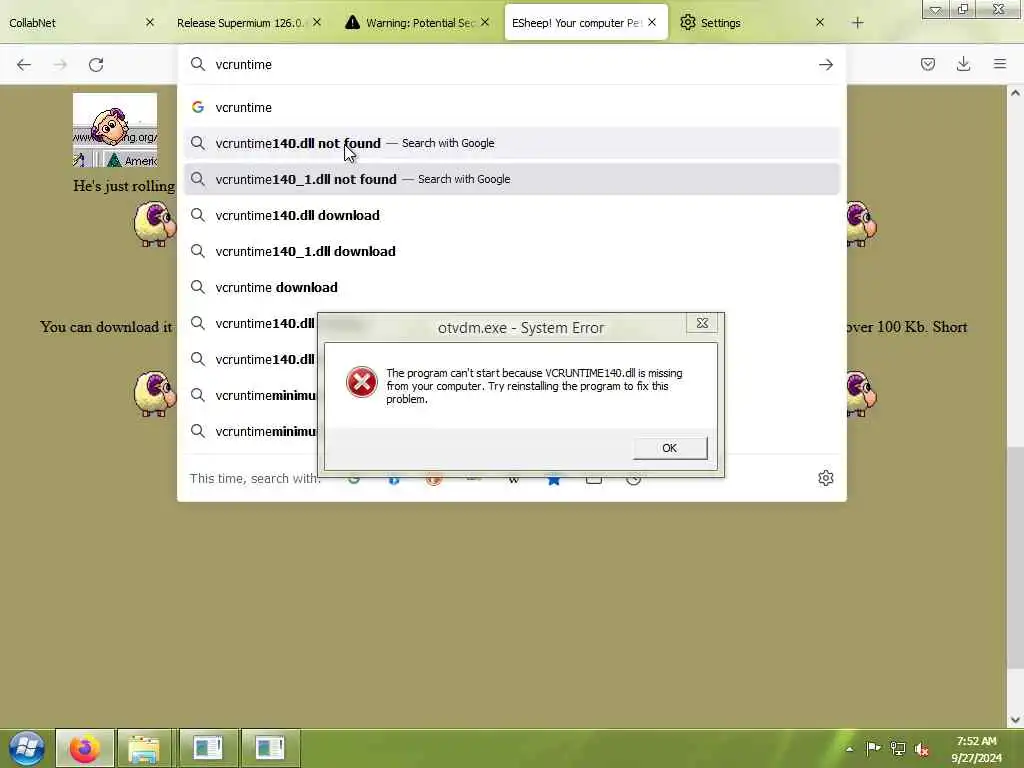Viewport: 1024px width, 768px height.
Task: Open the Downloads panel
Action: coord(963,64)
